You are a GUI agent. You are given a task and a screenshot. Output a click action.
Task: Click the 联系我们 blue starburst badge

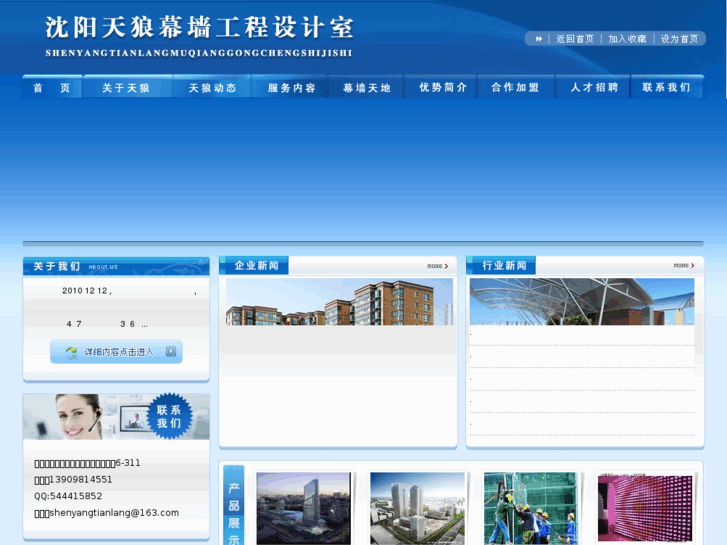pyautogui.click(x=169, y=416)
